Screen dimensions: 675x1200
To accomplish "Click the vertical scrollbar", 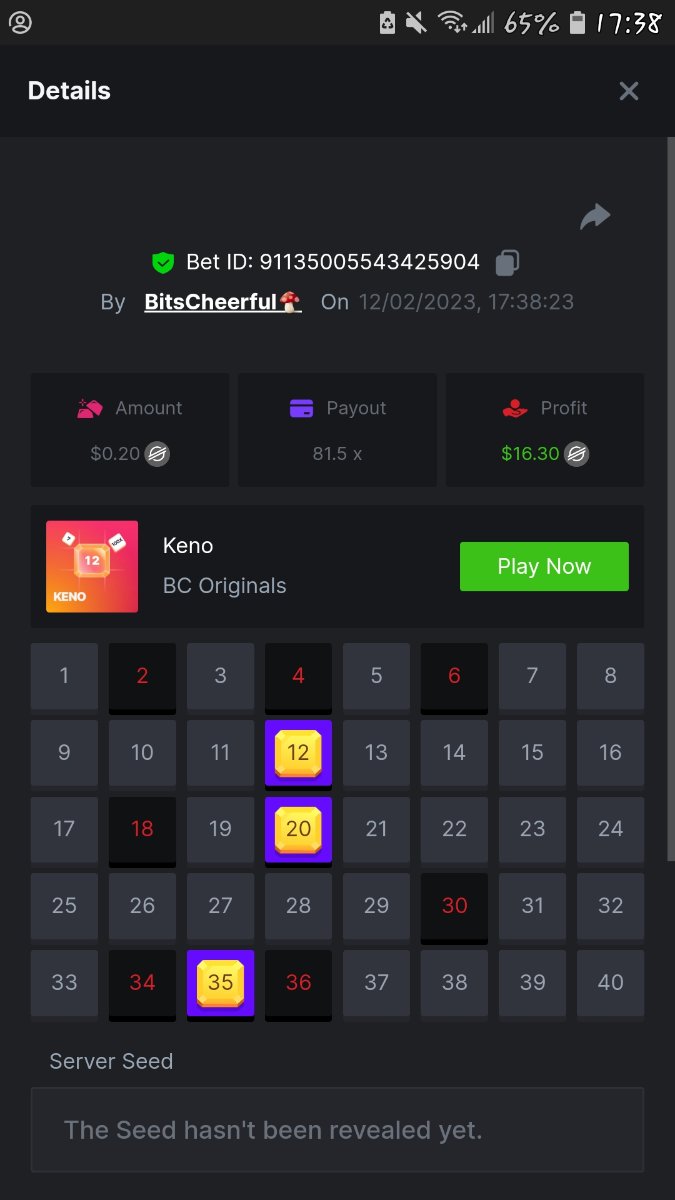I will (670, 498).
